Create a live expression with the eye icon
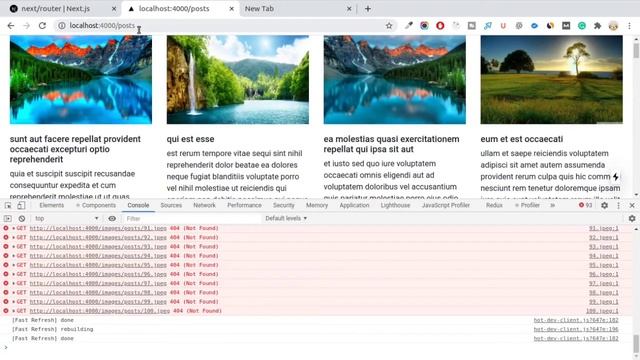Viewport: 640px width, 360px height. [112, 218]
